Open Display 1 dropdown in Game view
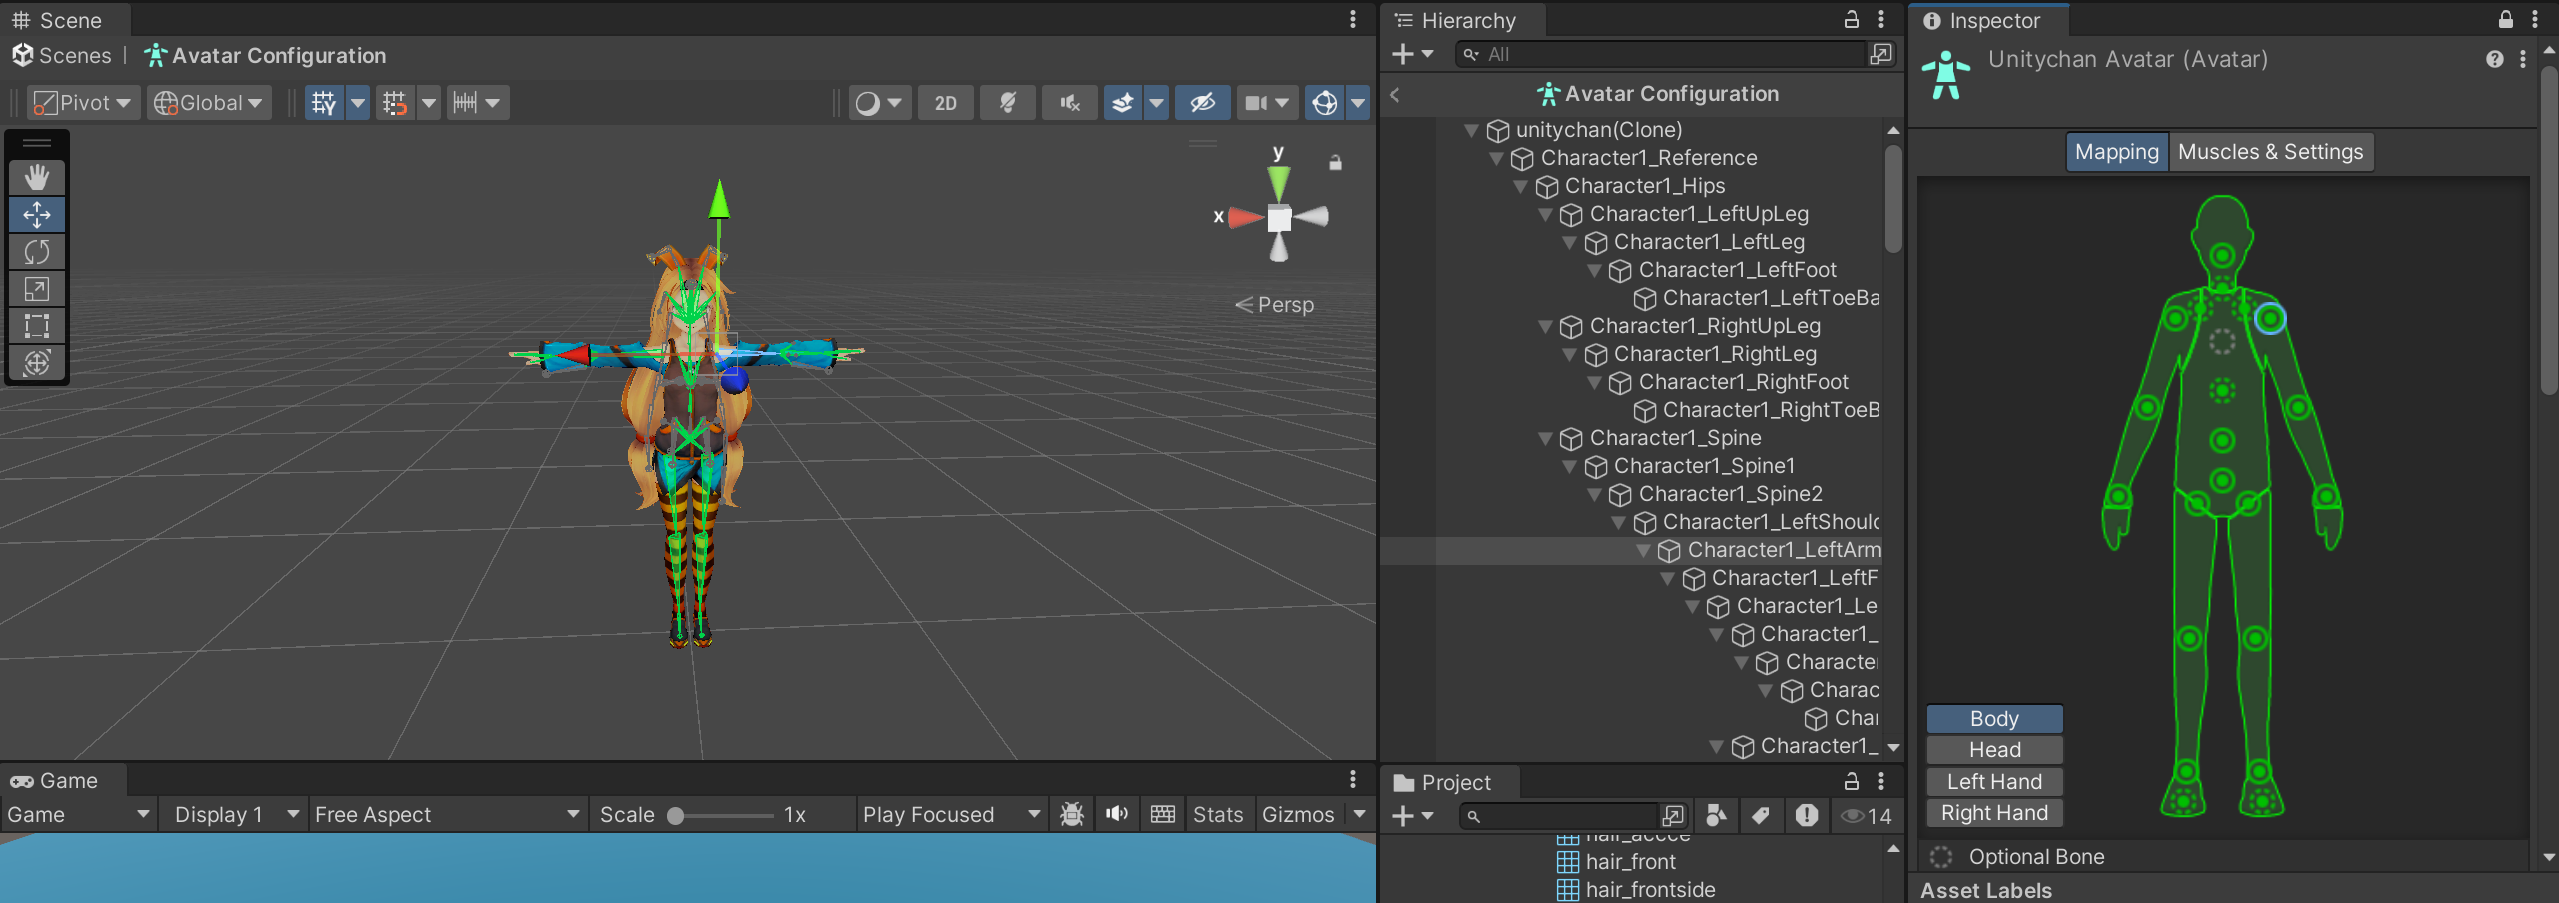 pos(236,814)
